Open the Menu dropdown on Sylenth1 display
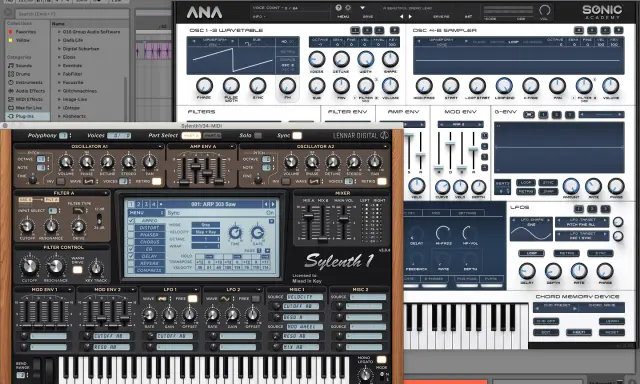The image size is (640, 384). click(147, 213)
